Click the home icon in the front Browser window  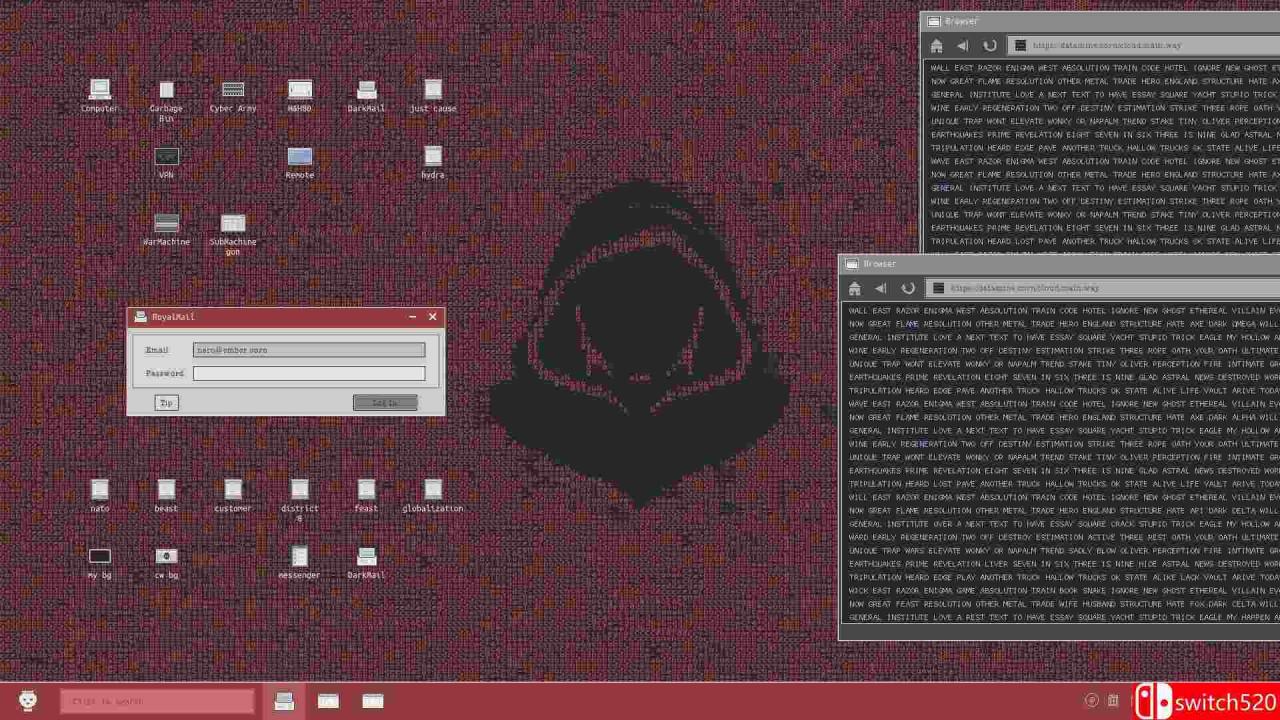coord(855,288)
